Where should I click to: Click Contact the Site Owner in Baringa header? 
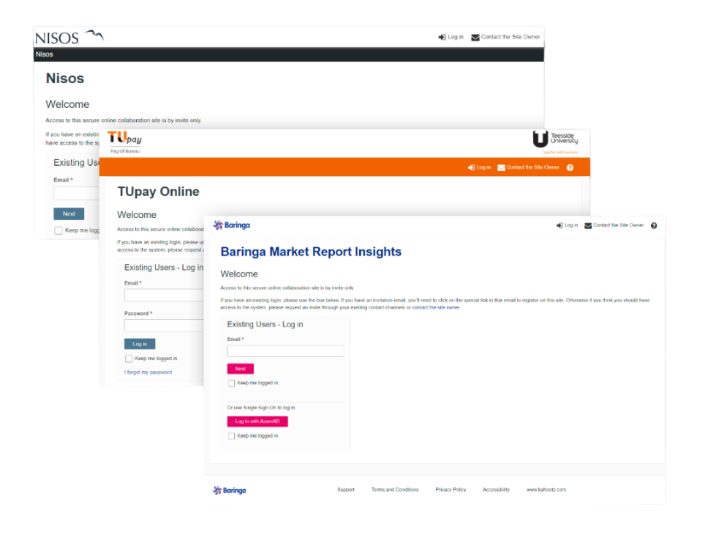pos(614,225)
